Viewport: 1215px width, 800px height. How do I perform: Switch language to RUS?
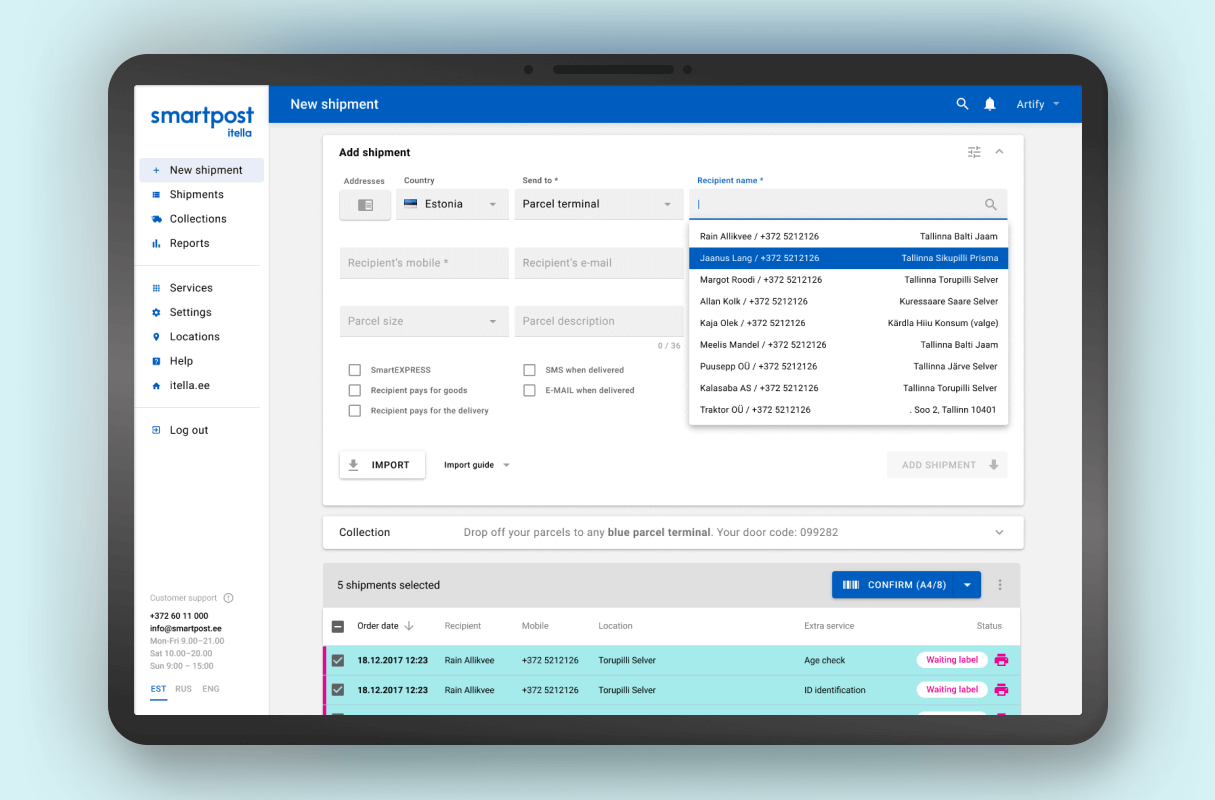(183, 689)
